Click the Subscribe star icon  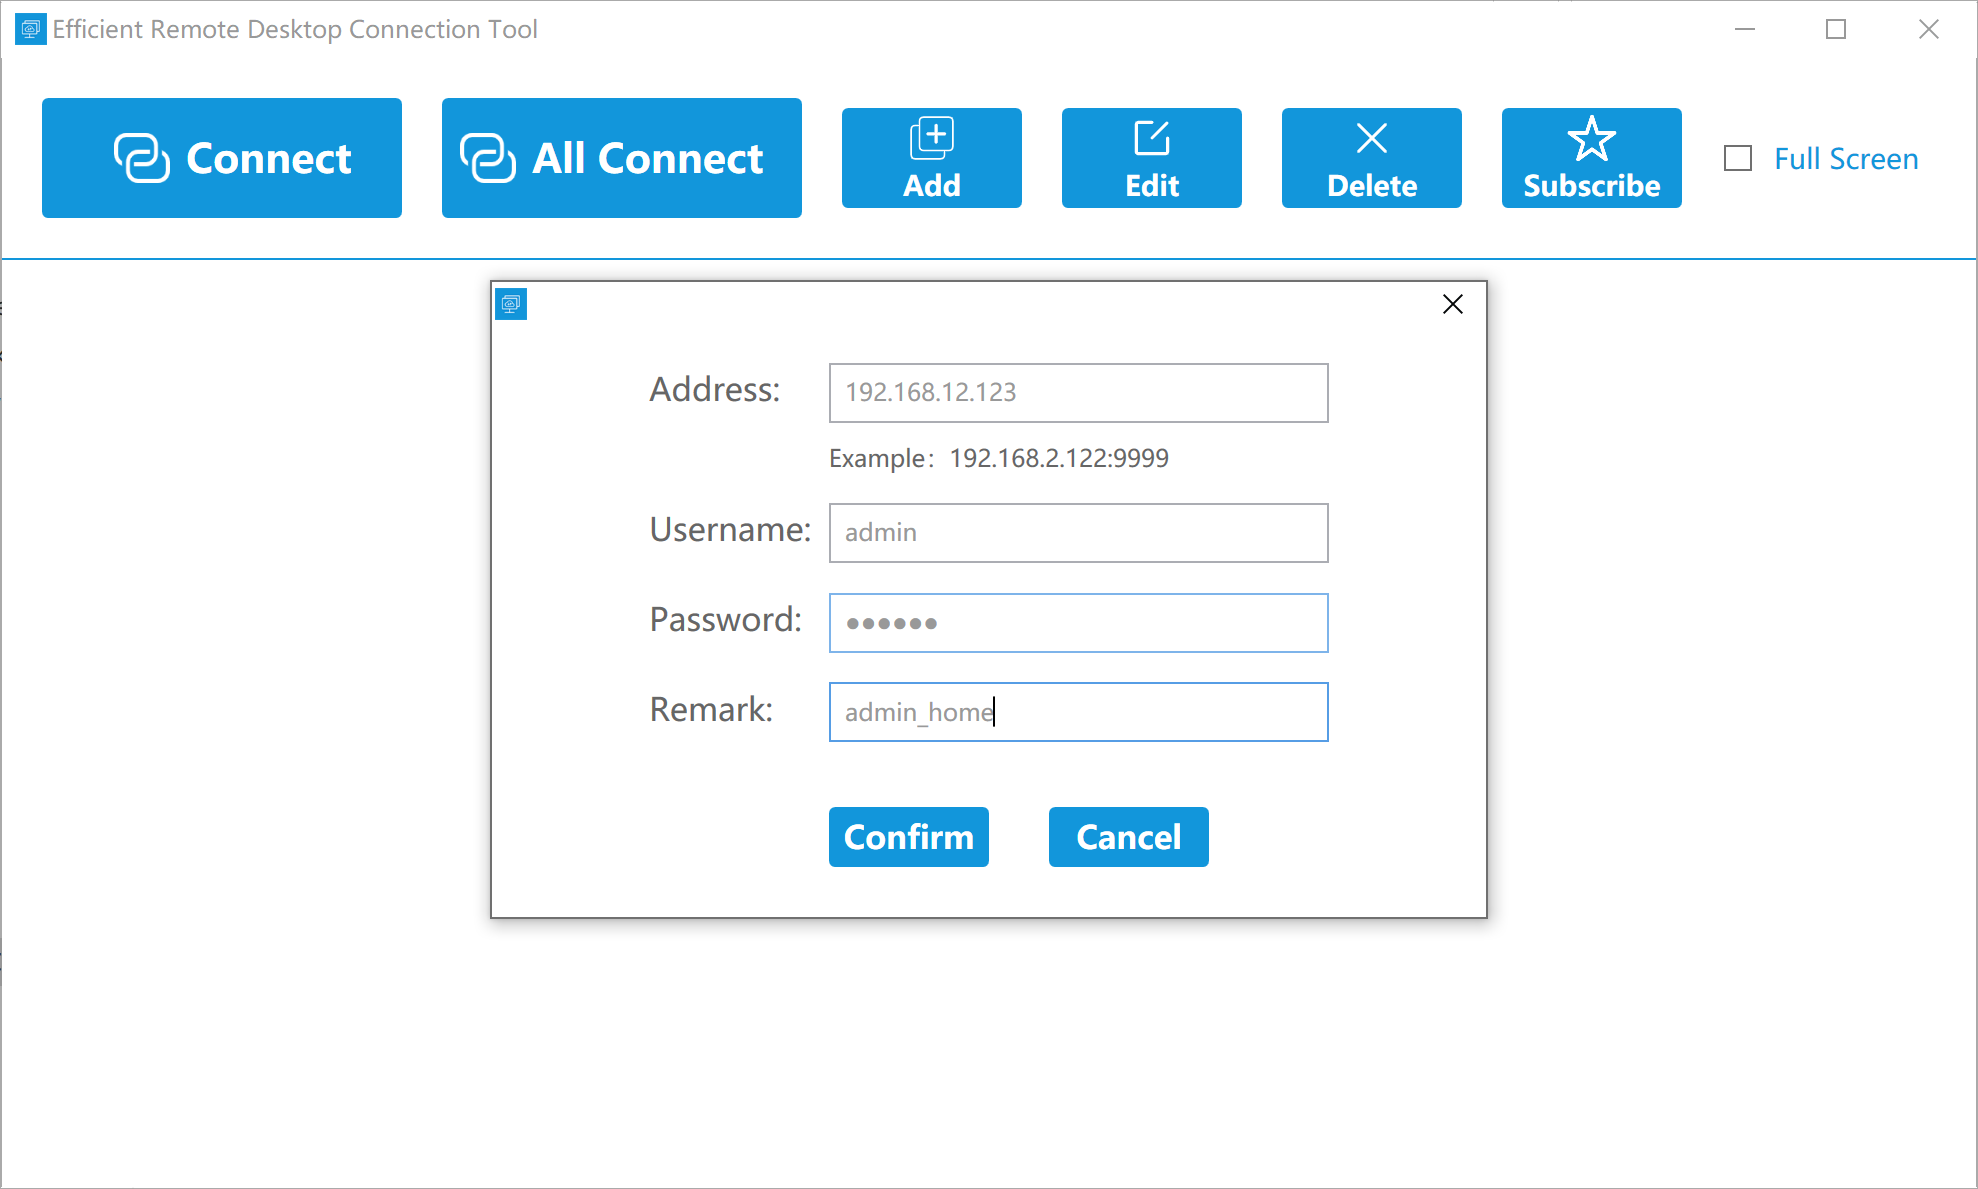1591,138
